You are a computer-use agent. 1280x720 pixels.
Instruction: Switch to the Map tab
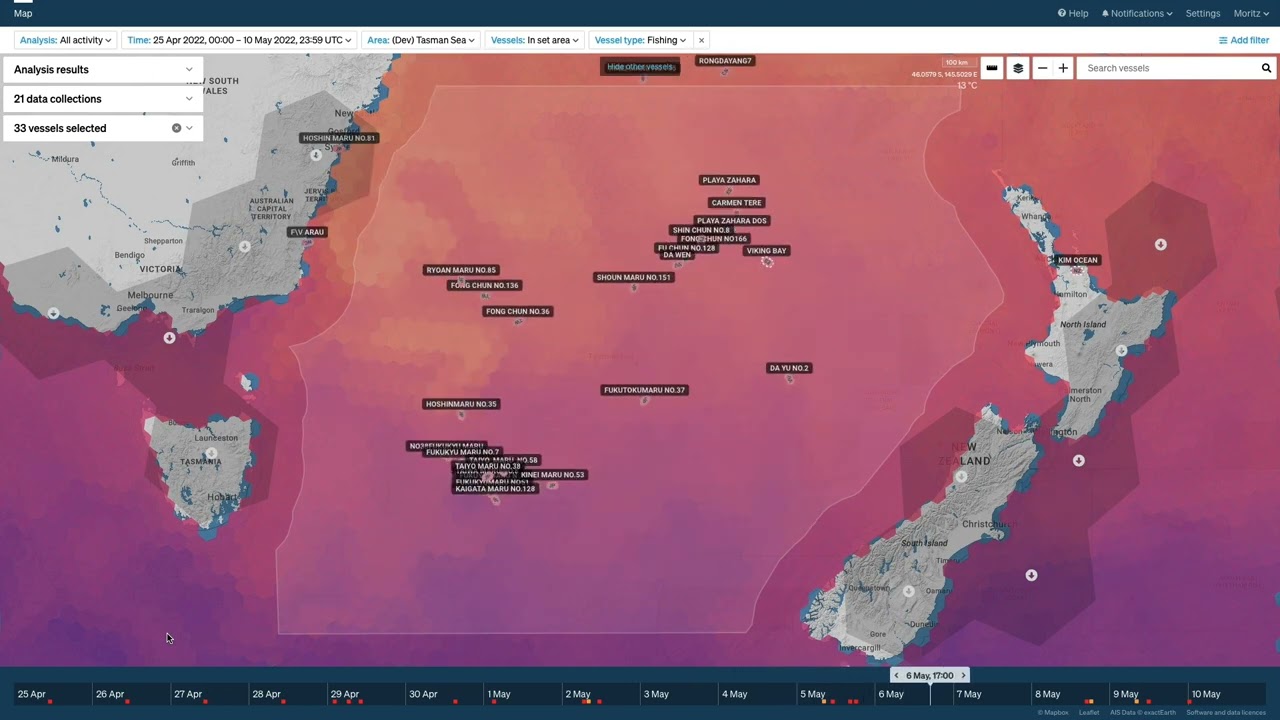click(x=23, y=13)
